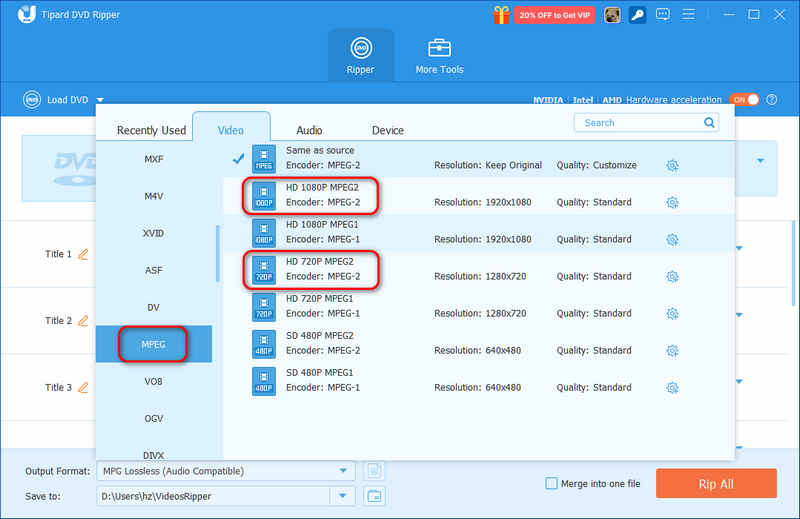Image resolution: width=800 pixels, height=519 pixels.
Task: Select M4V in the format list
Action: pos(154,196)
